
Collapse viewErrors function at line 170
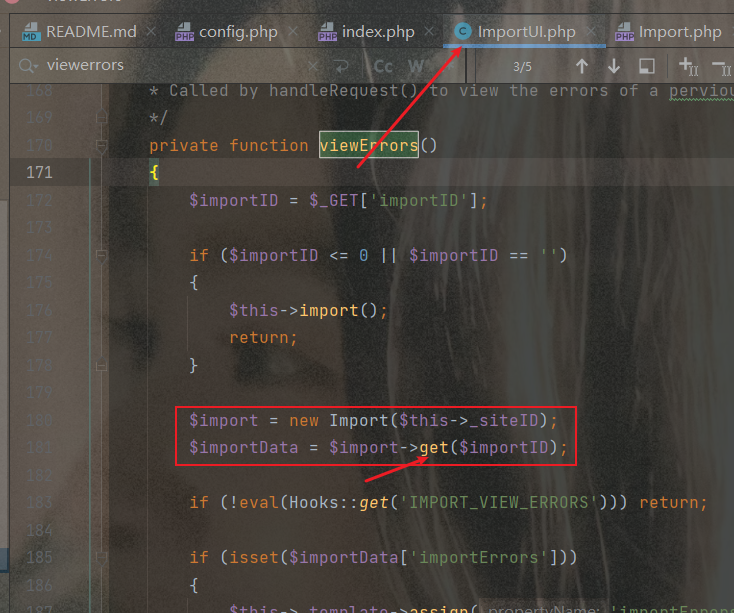coord(101,146)
